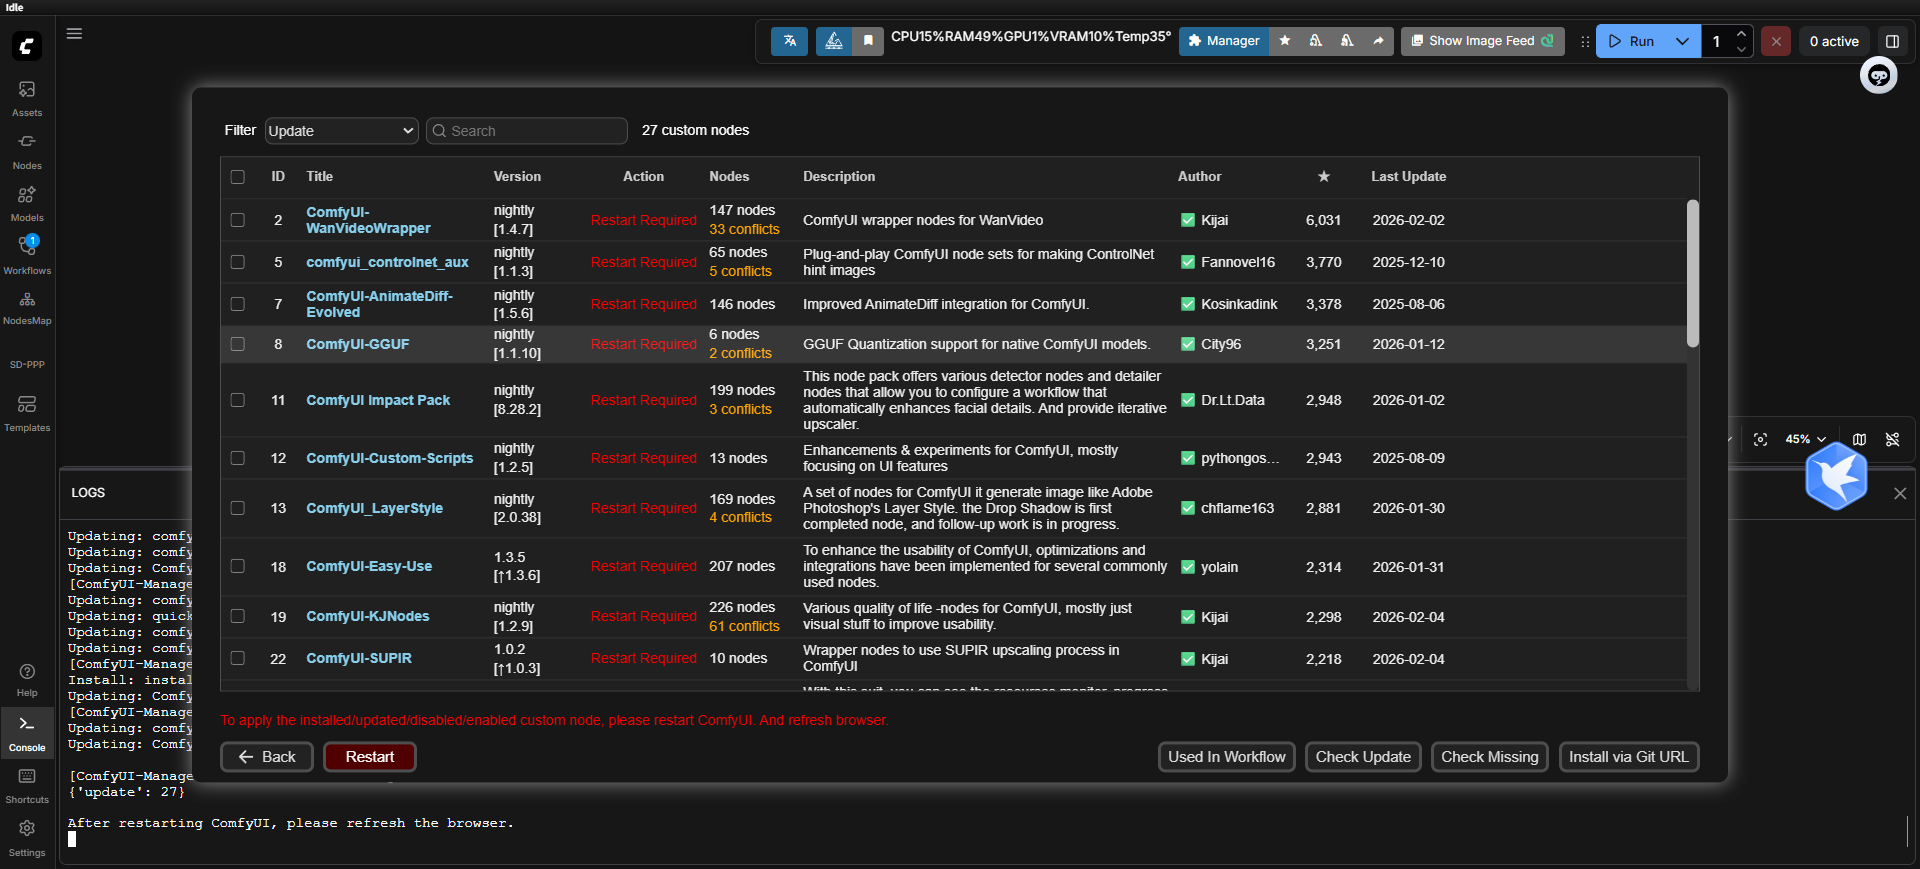This screenshot has height=869, width=1920.
Task: Open the Models sidebar panel
Action: [27, 203]
